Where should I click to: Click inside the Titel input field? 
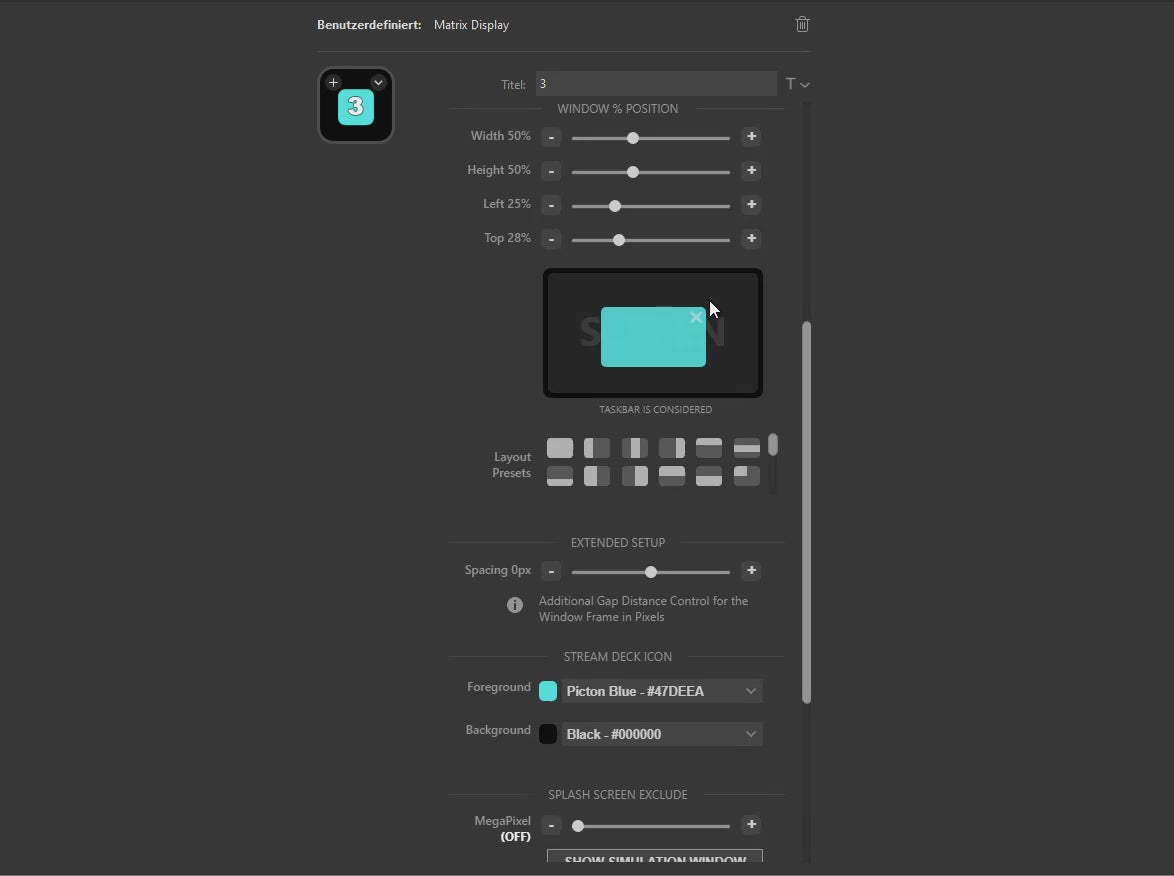pyautogui.click(x=655, y=84)
